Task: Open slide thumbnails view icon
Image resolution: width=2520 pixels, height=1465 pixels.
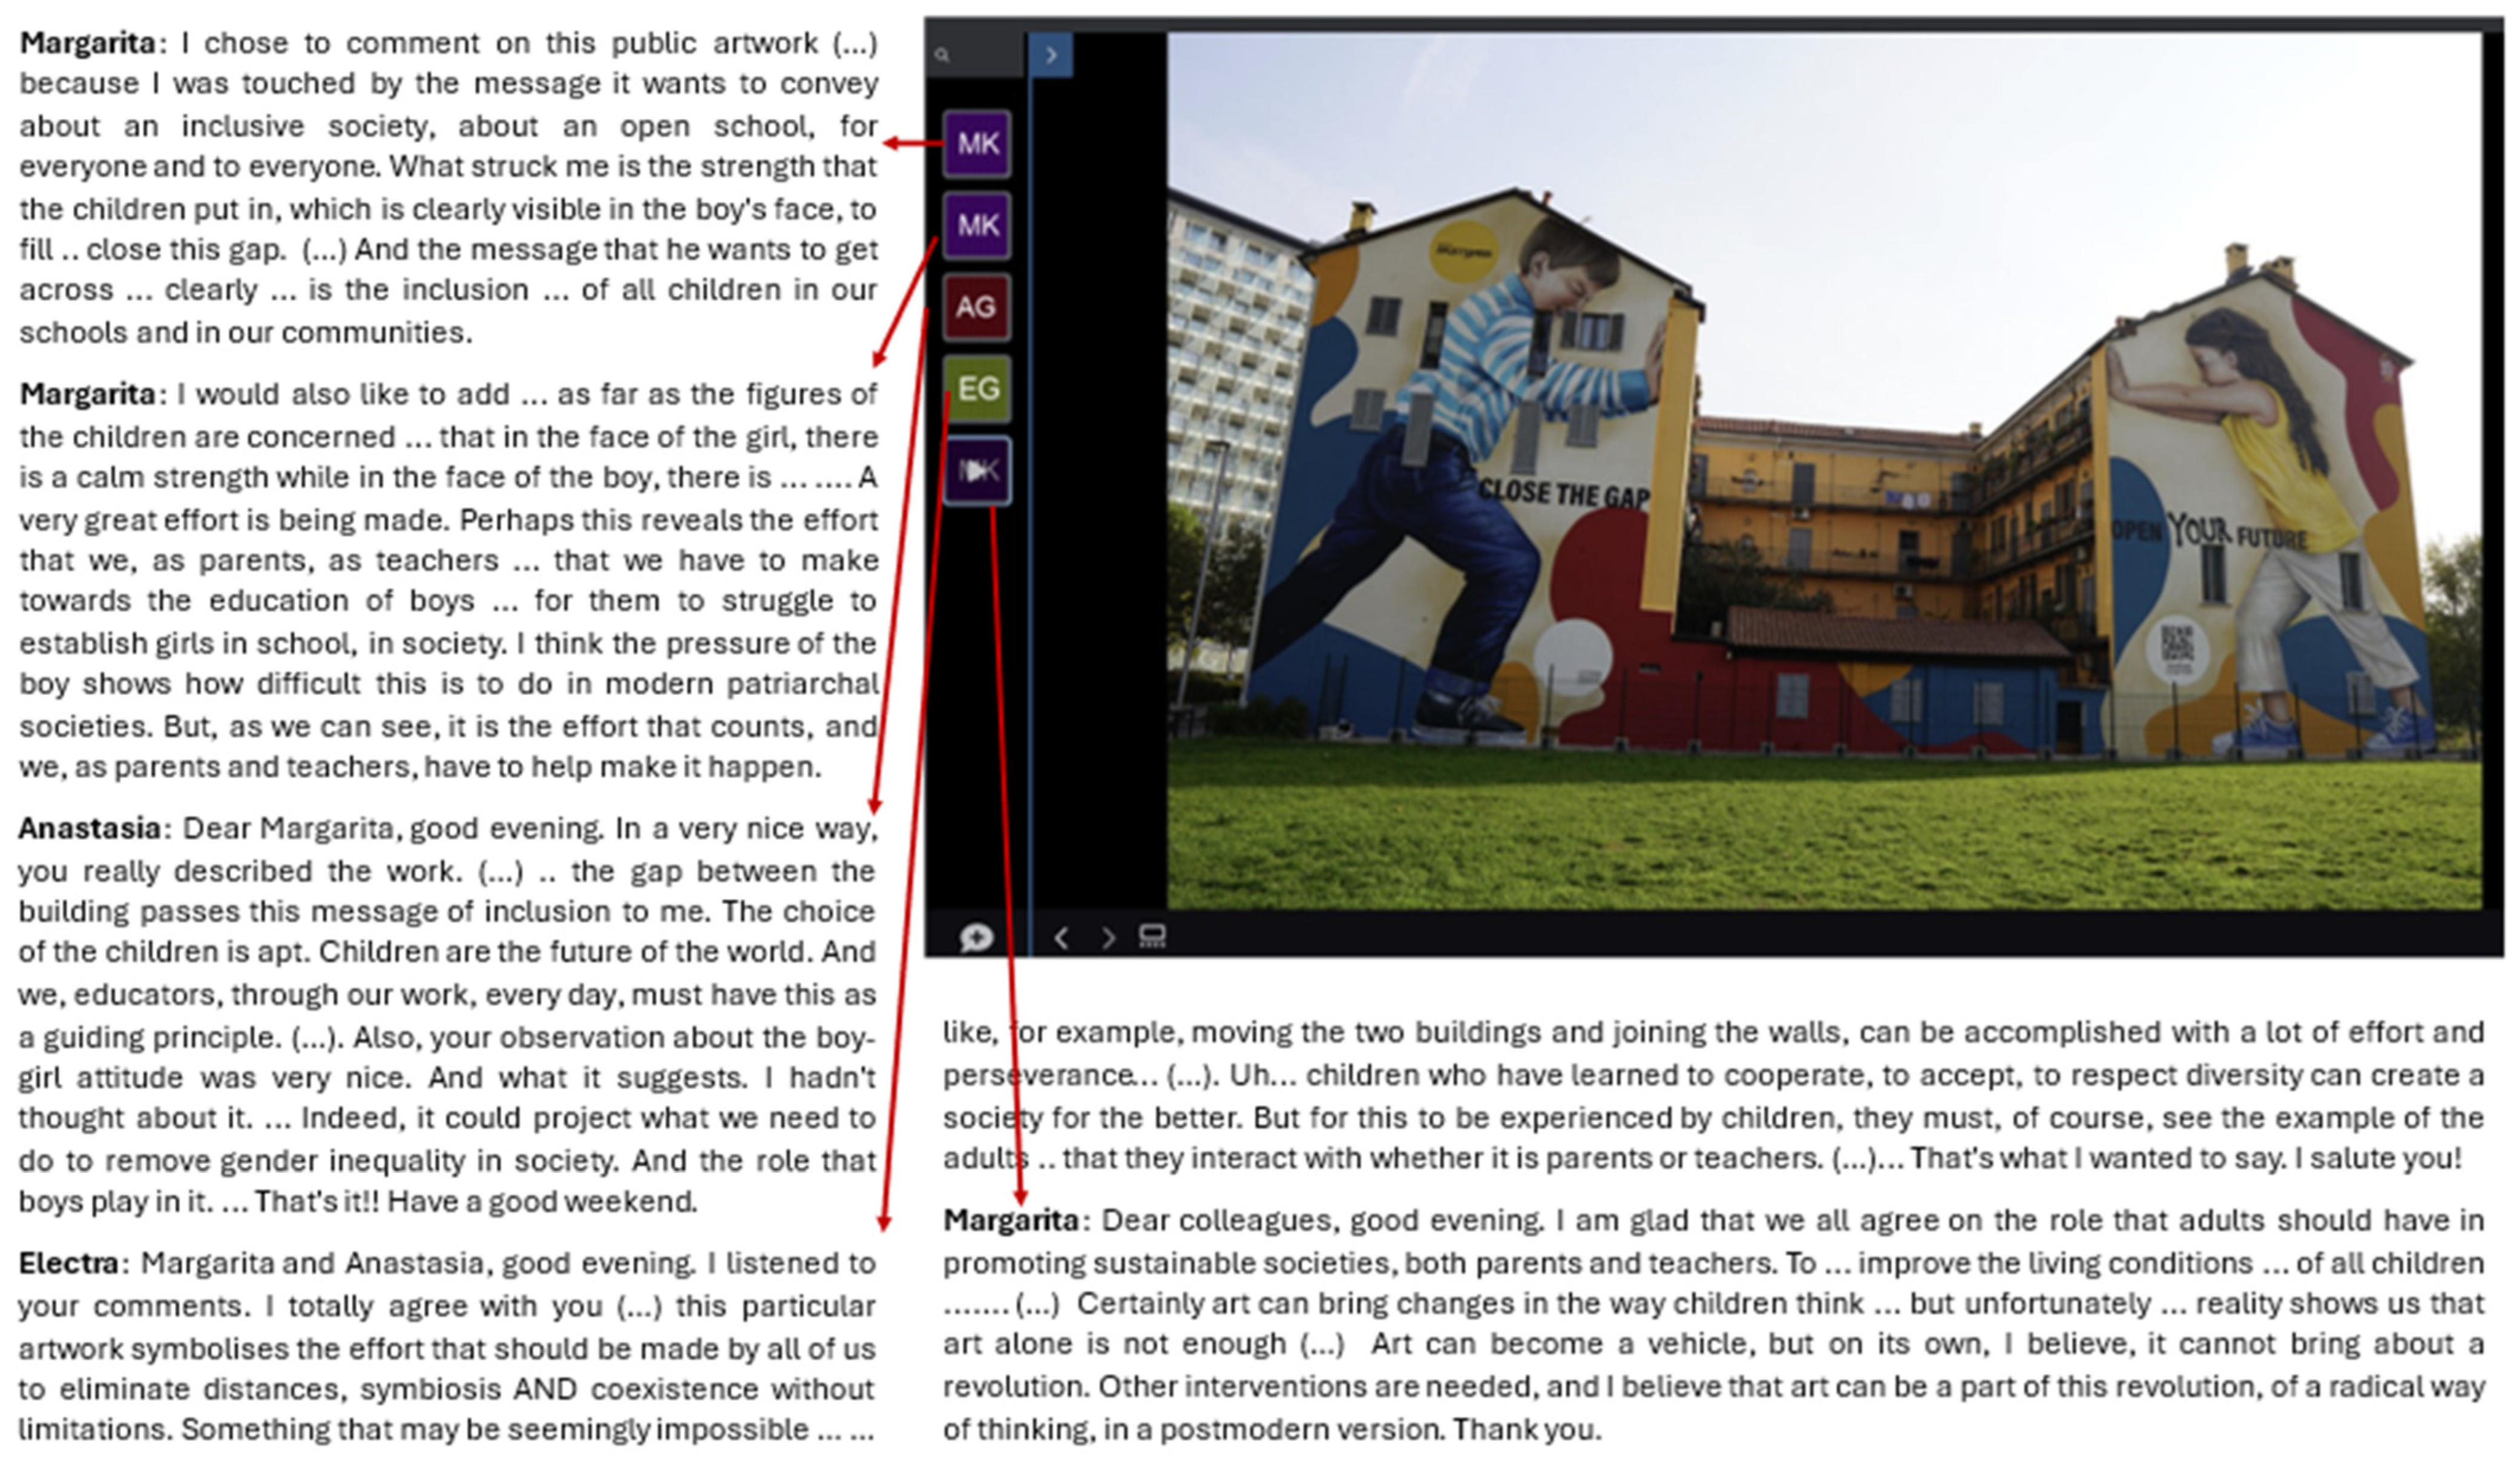Action: point(1152,936)
